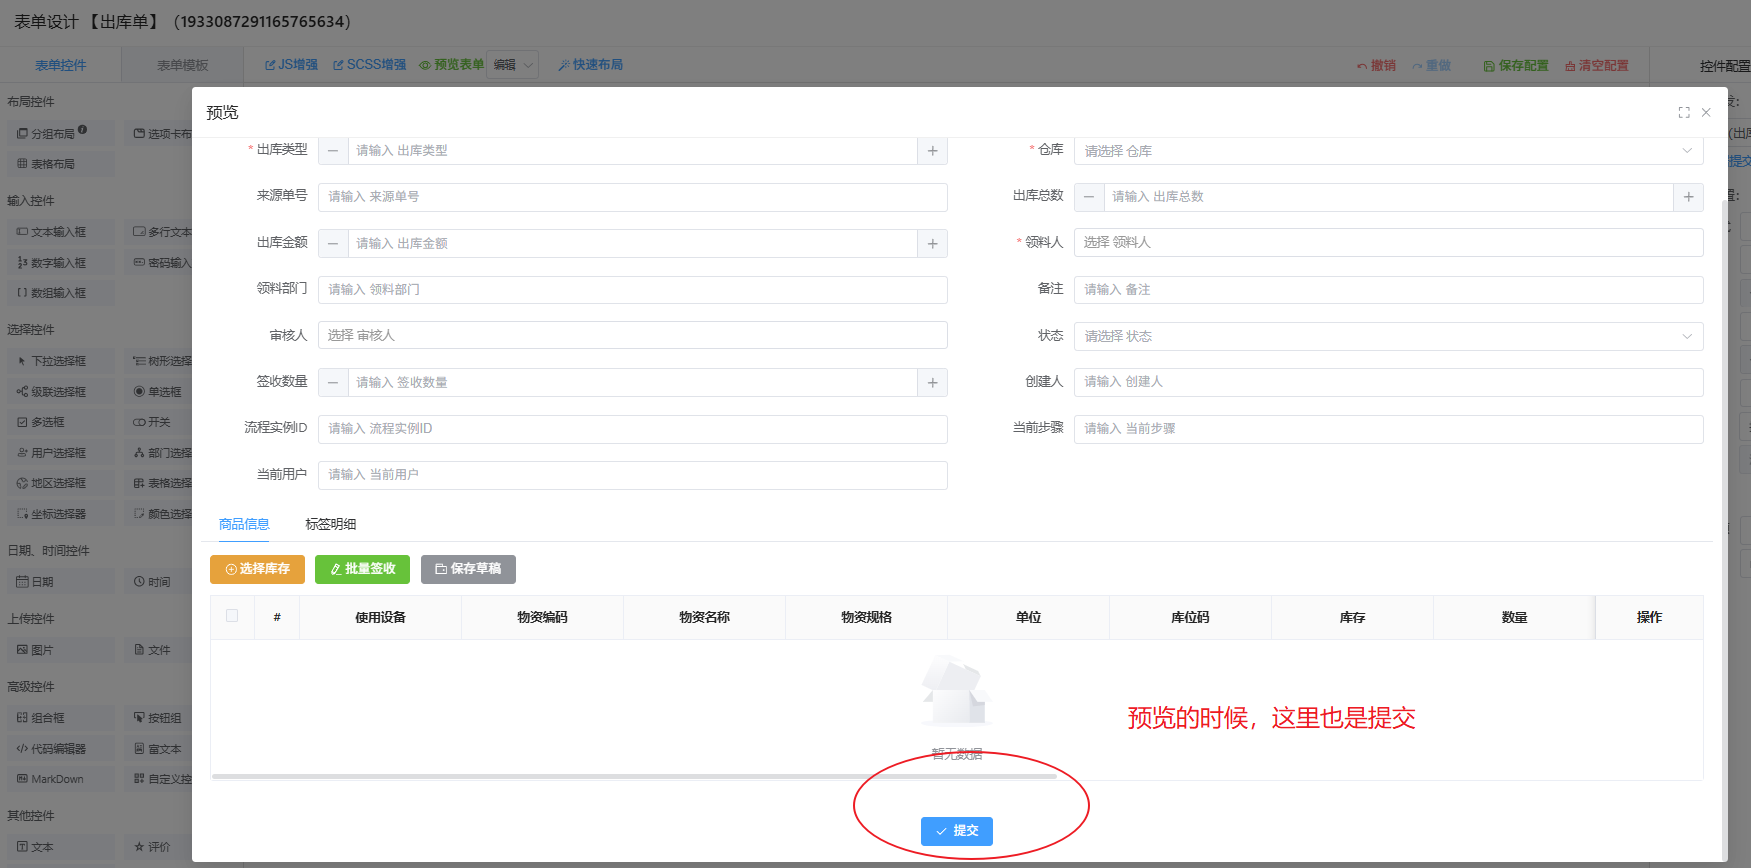Viewport: 1751px width, 868px height.
Task: Click 保存配置 in the toolbar
Action: tap(1515, 66)
